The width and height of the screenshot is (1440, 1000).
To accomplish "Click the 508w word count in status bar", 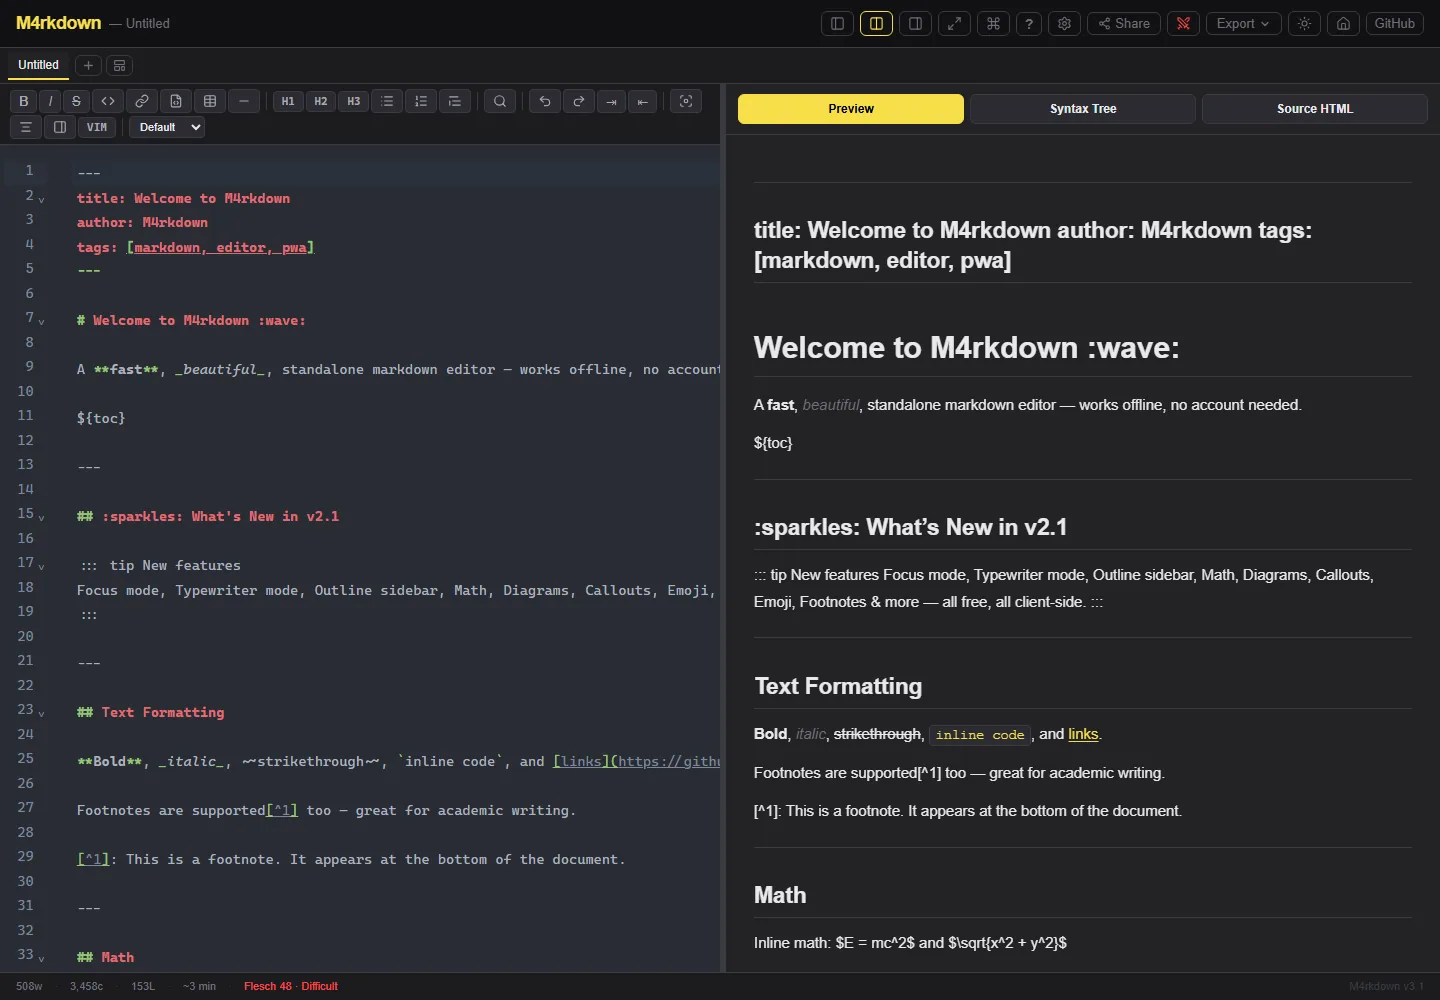I will 29,986.
